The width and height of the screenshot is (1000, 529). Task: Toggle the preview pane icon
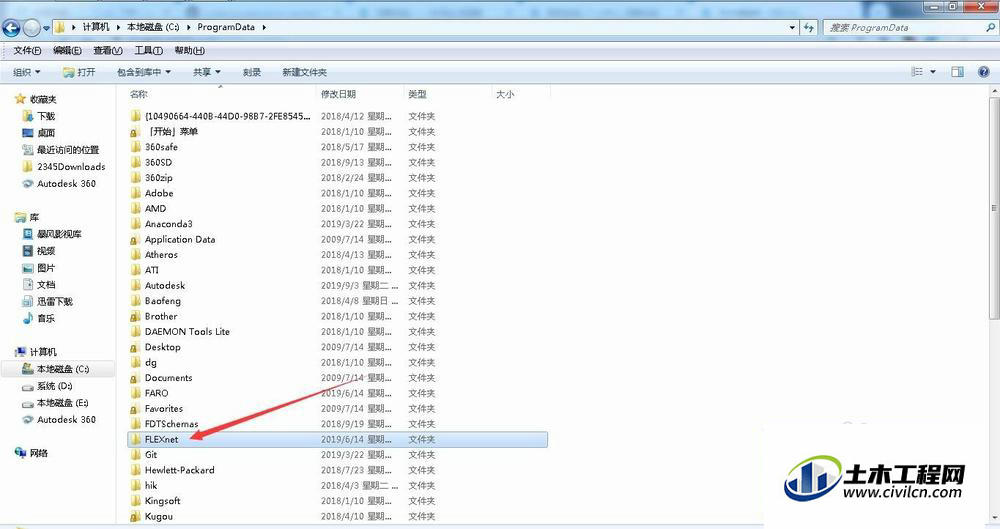(957, 72)
